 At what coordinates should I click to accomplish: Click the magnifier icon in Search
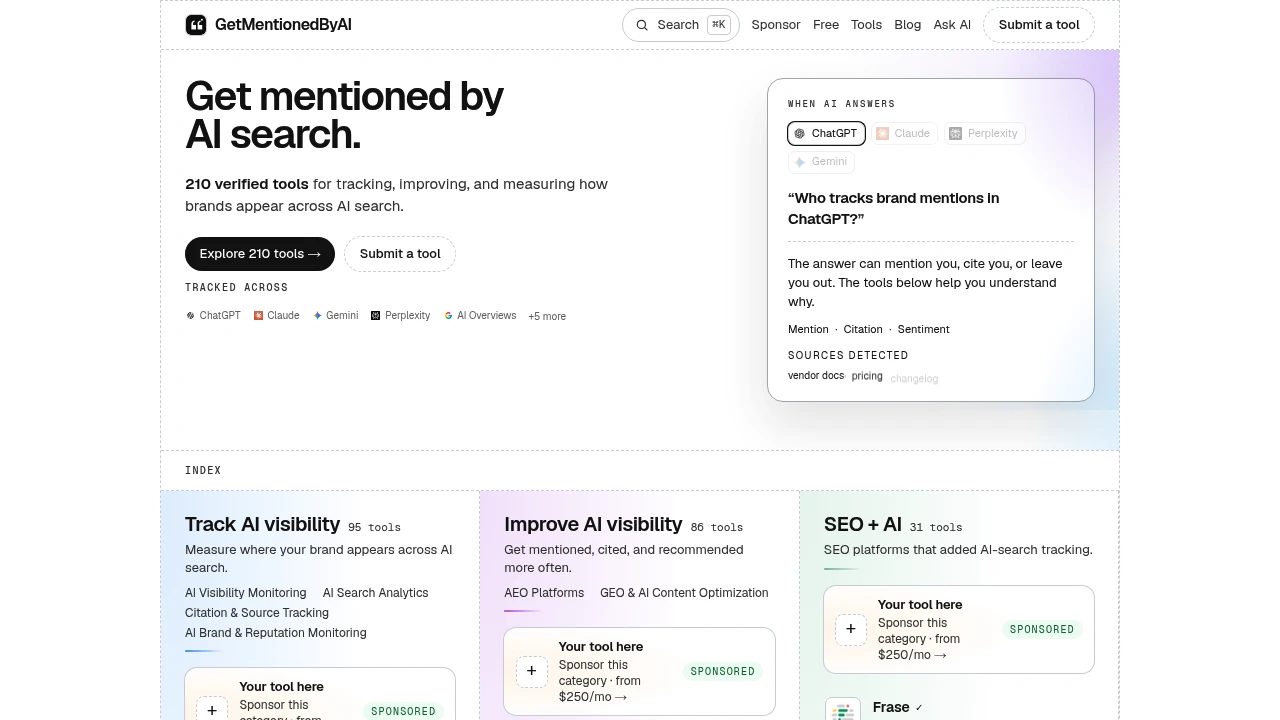click(642, 25)
